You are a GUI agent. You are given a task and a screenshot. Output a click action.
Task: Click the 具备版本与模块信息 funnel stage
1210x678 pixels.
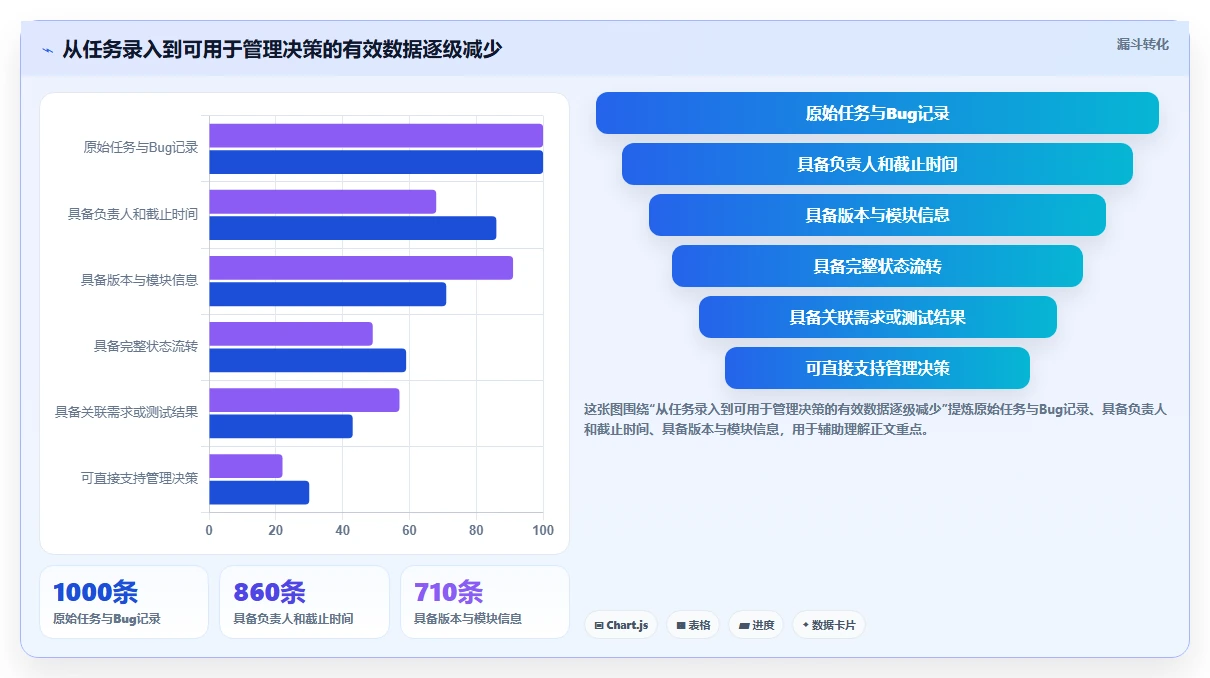877,215
